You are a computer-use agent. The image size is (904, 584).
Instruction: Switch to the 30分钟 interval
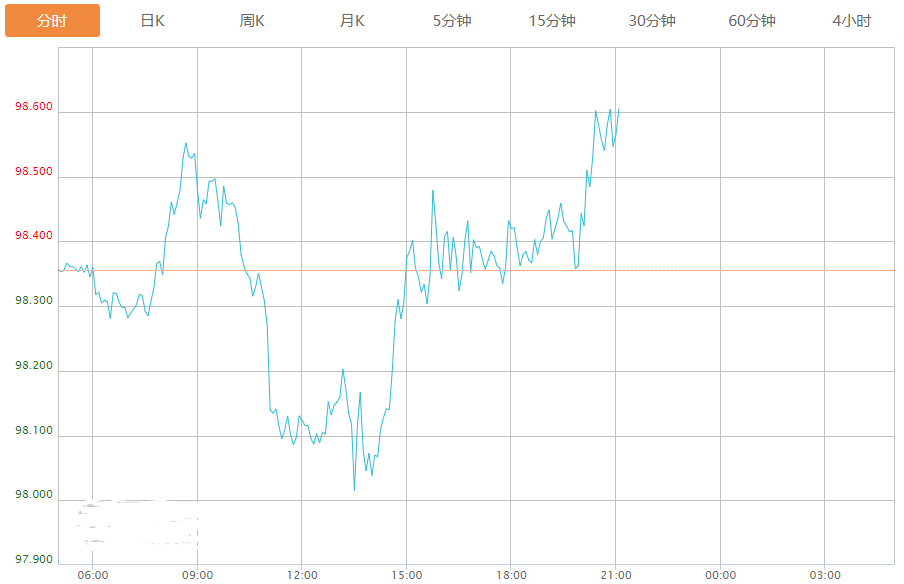tap(652, 21)
